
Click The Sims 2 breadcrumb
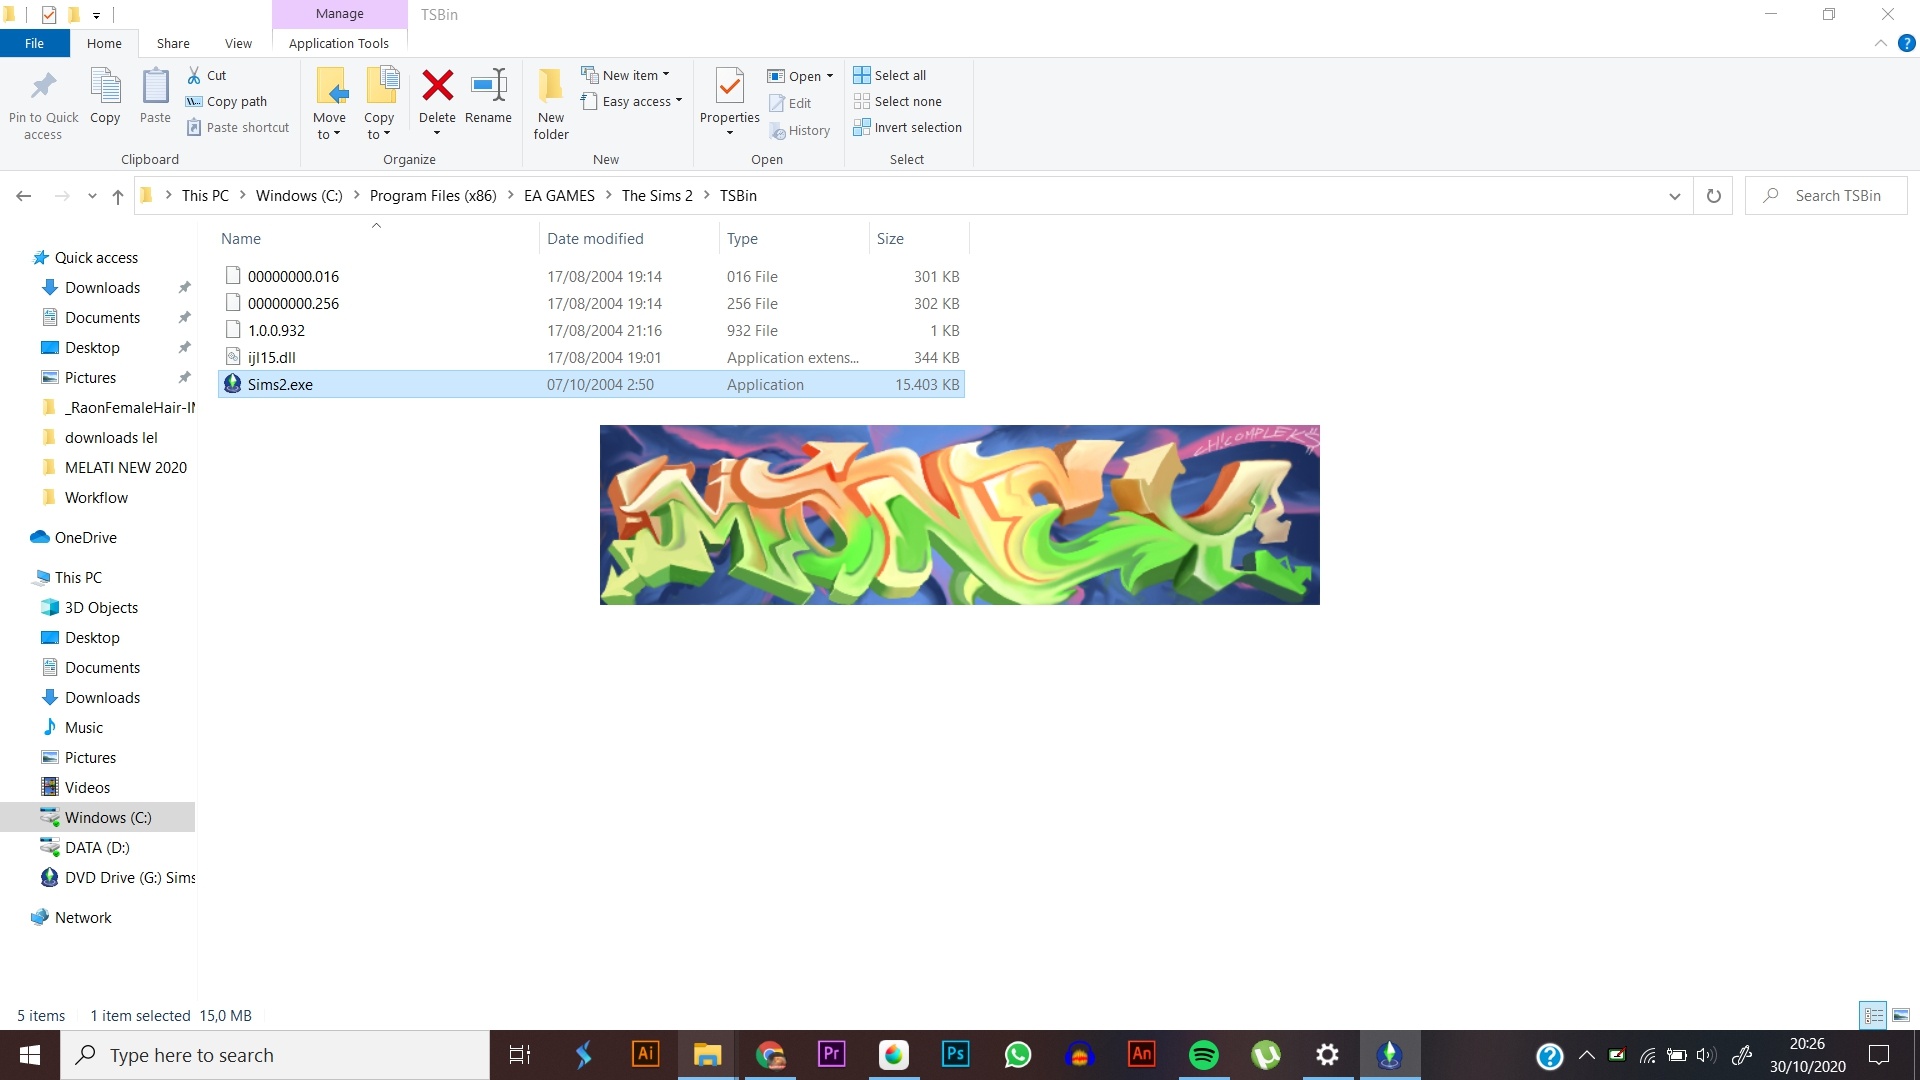point(657,196)
